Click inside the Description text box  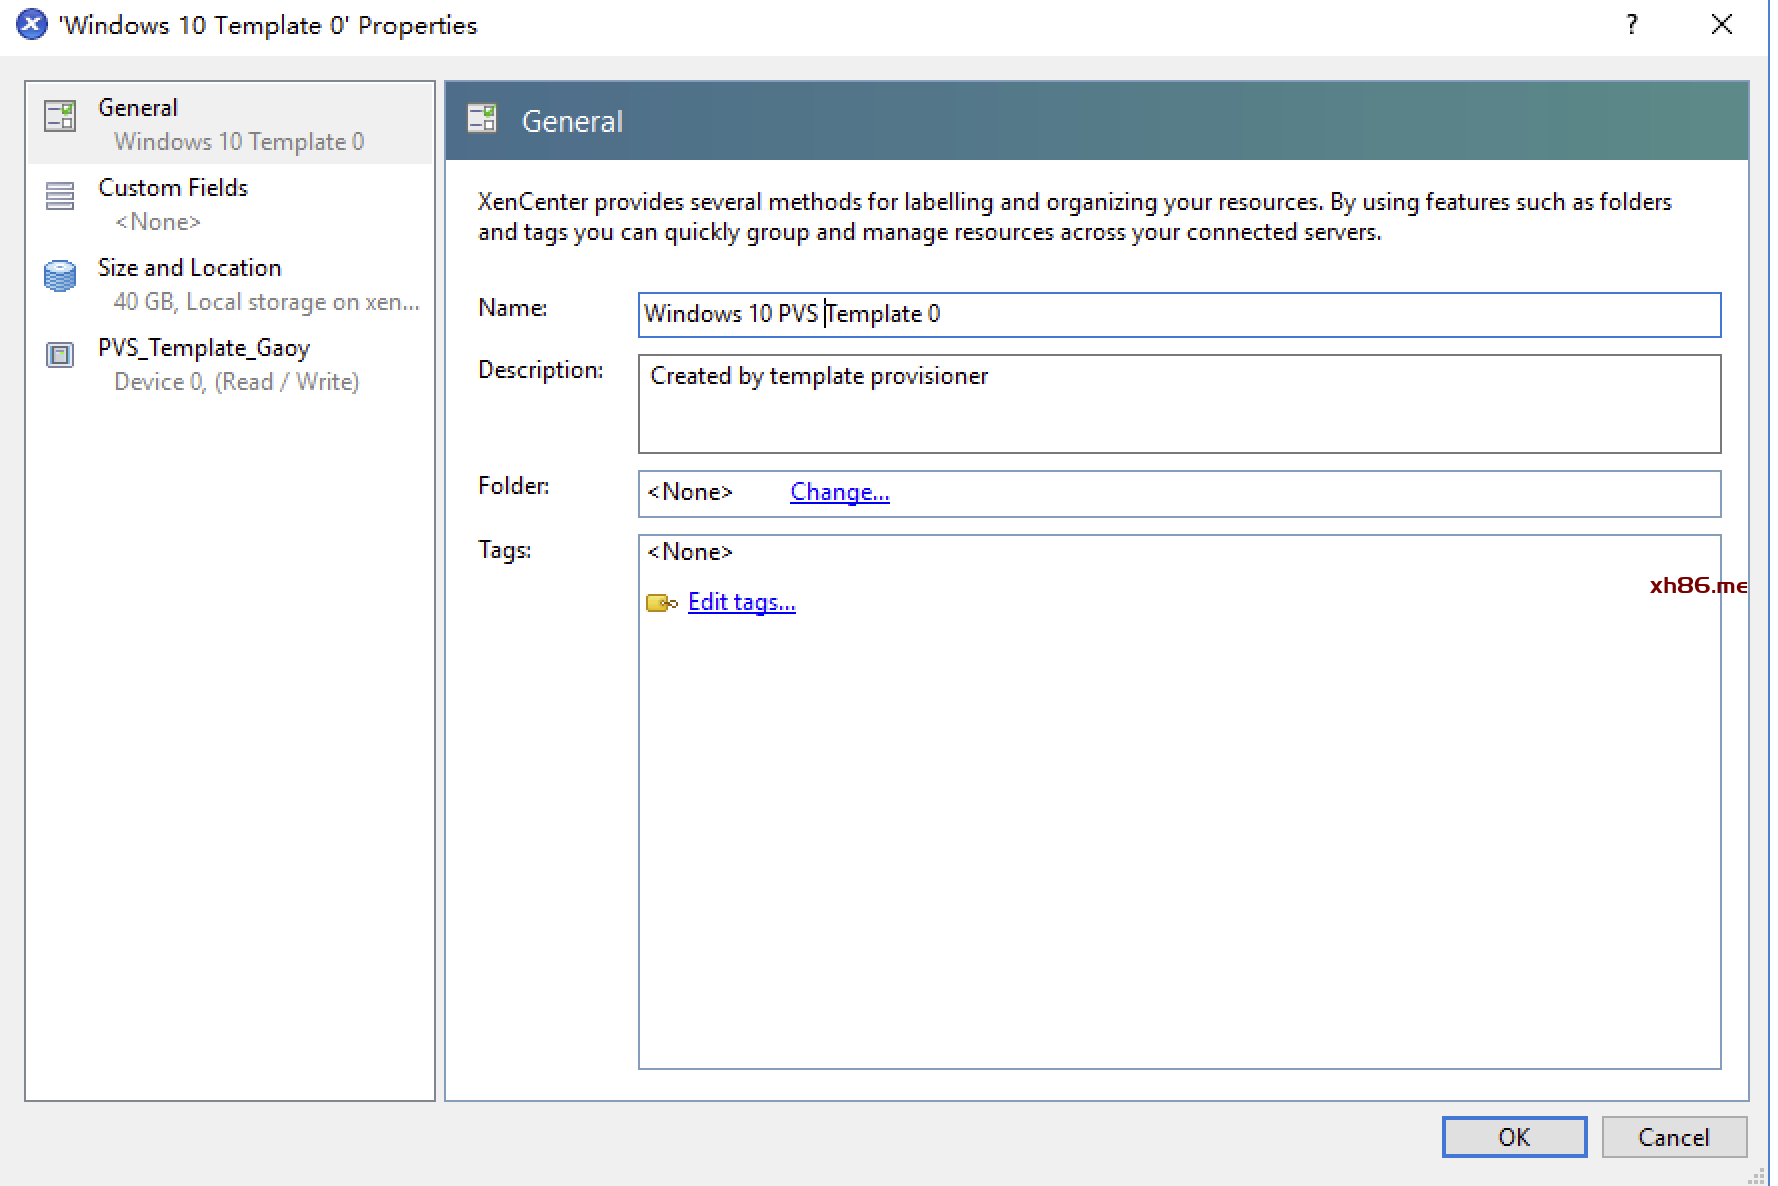(1179, 404)
